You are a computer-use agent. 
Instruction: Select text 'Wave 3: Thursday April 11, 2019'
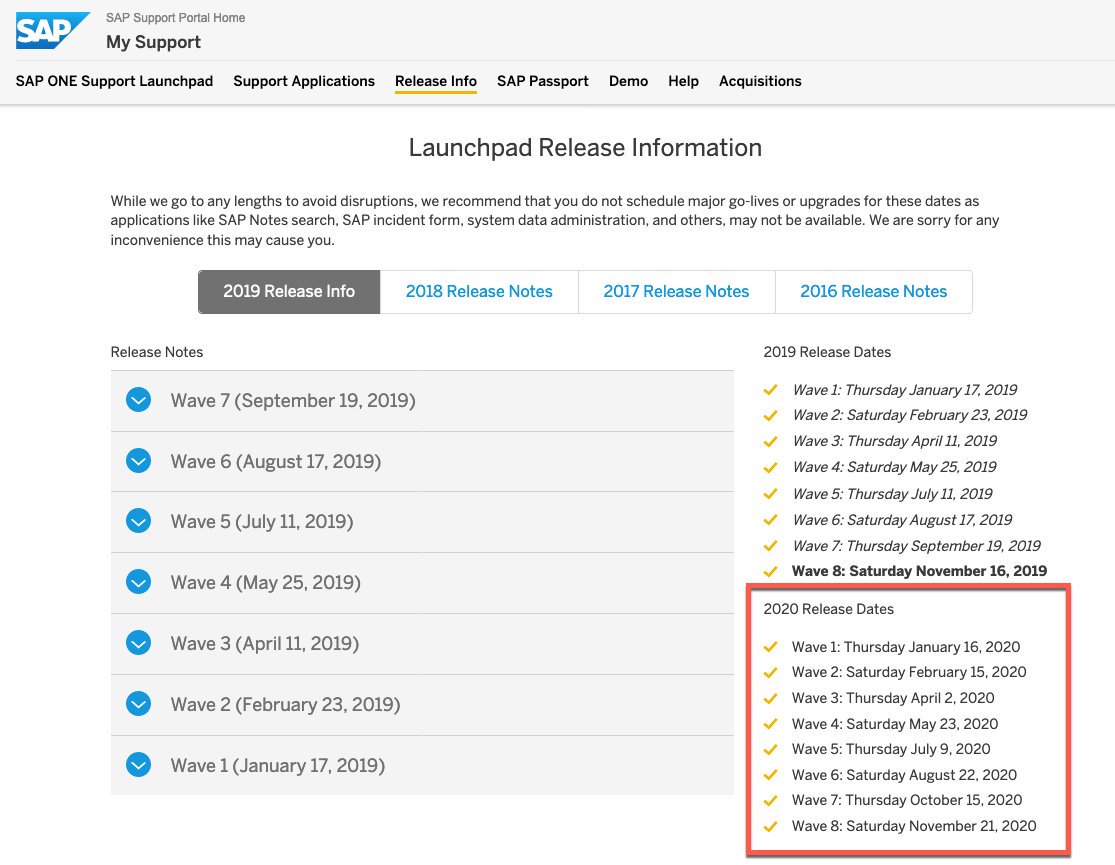[895, 441]
